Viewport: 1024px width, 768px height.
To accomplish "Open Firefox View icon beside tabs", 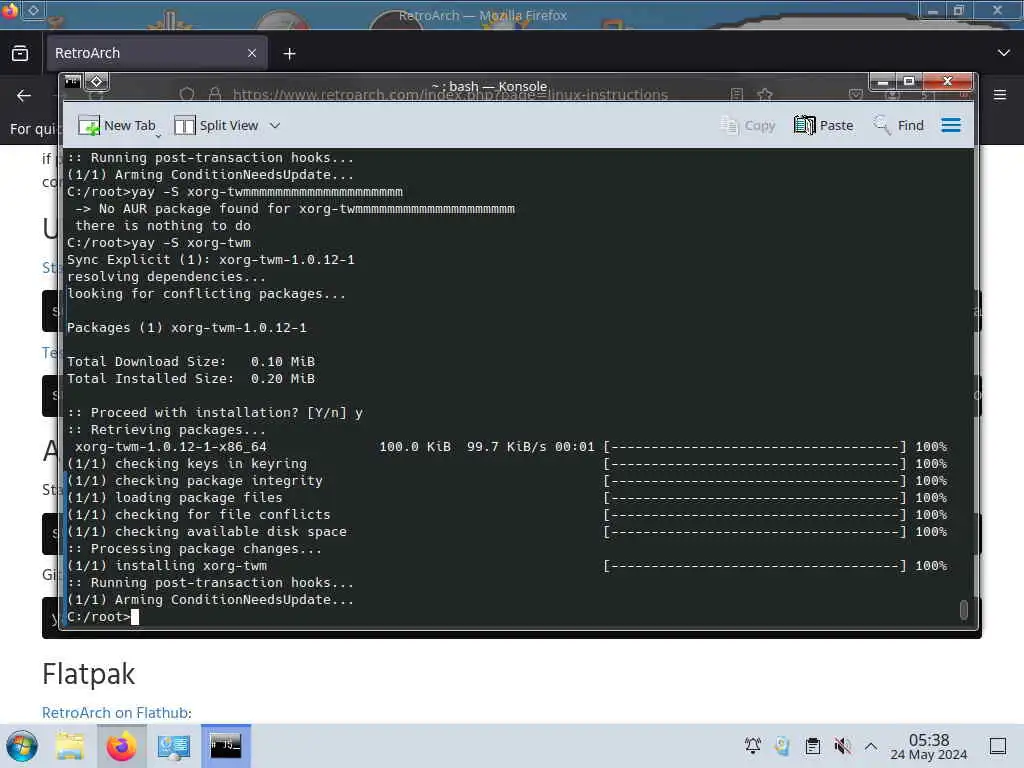I will coord(20,53).
